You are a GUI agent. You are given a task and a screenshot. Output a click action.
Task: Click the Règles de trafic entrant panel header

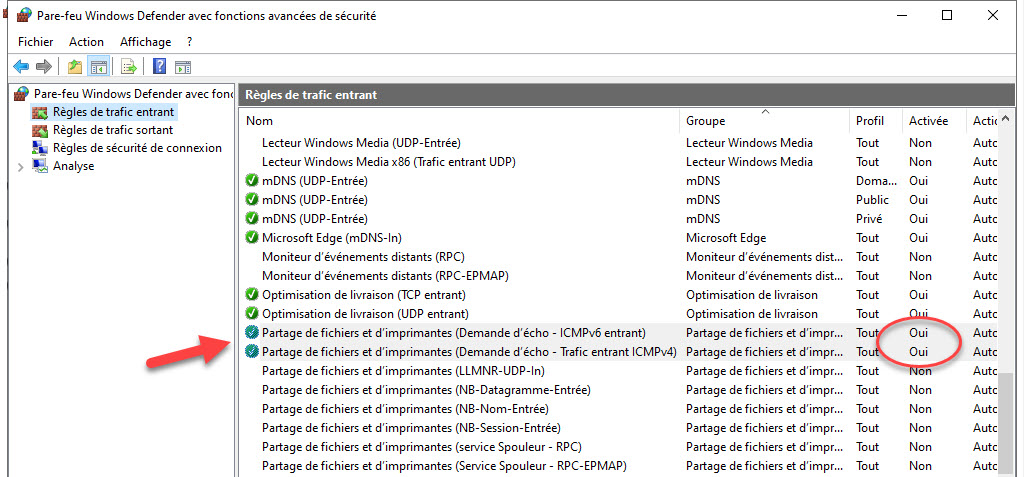pos(626,95)
